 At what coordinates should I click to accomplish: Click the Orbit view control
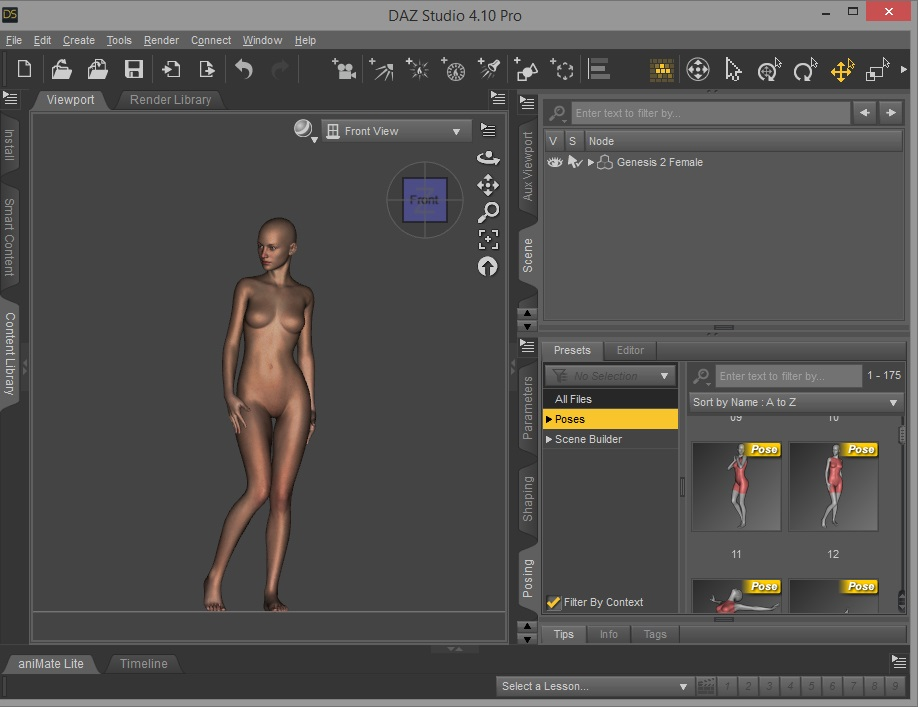click(488, 158)
